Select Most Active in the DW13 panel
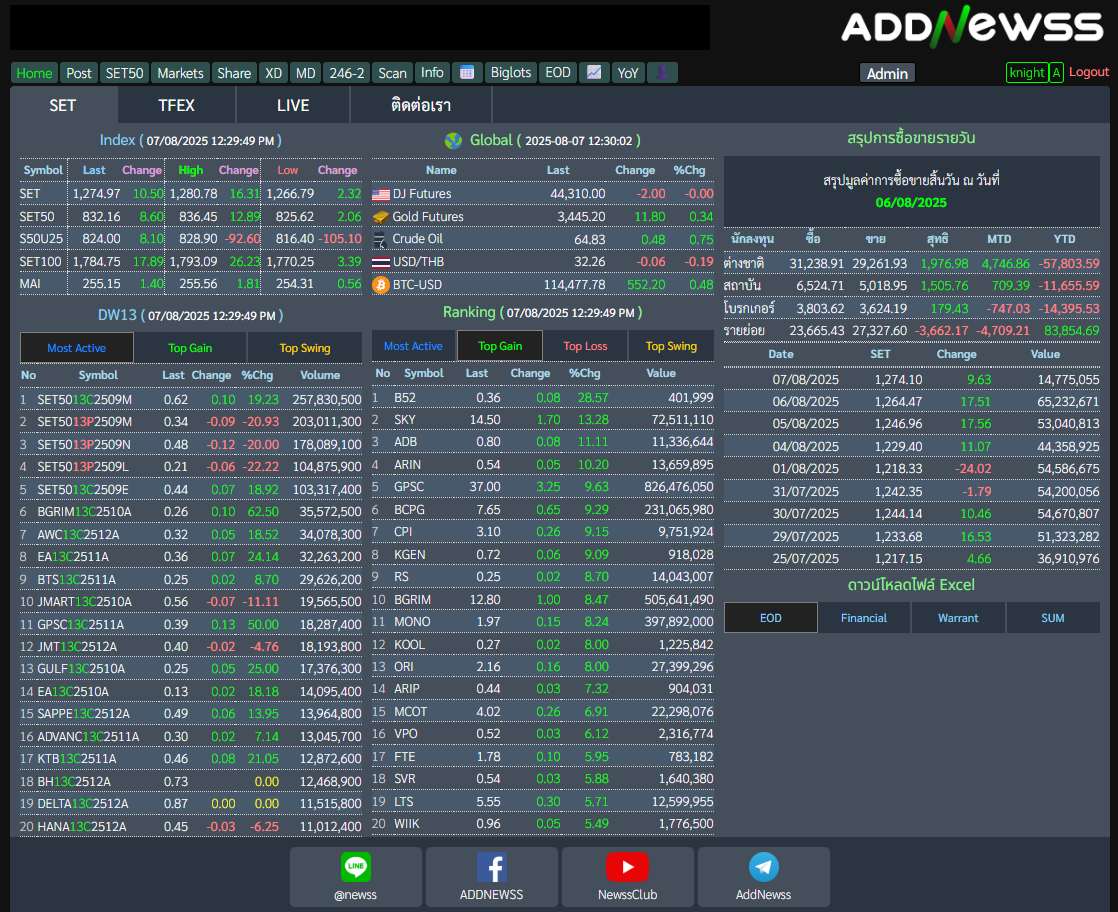The width and height of the screenshot is (1118, 912). pos(76,348)
